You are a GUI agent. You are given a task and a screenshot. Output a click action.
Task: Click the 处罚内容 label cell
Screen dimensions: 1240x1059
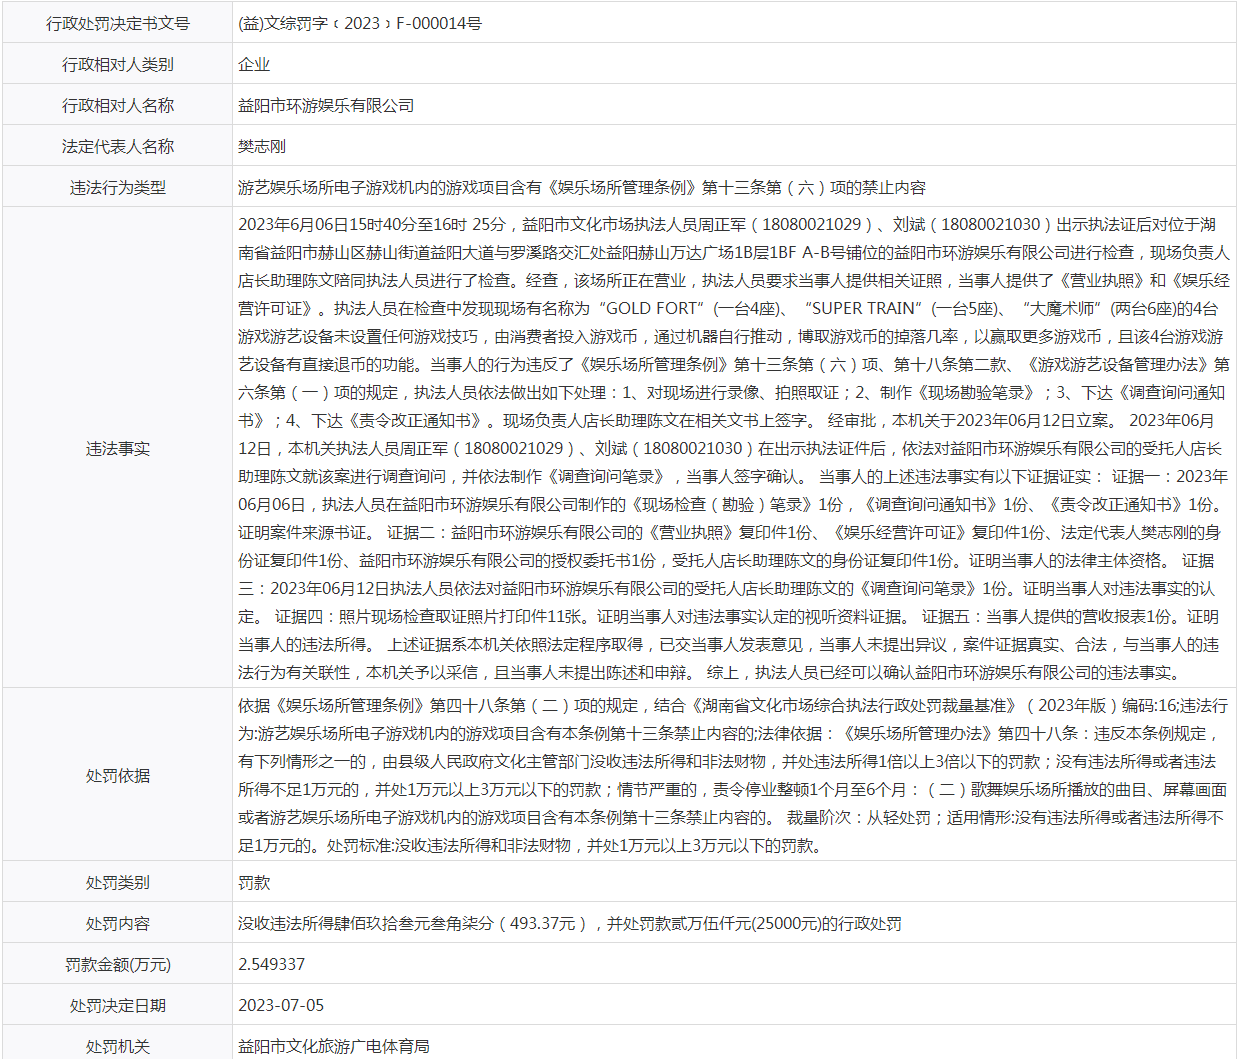pyautogui.click(x=117, y=923)
